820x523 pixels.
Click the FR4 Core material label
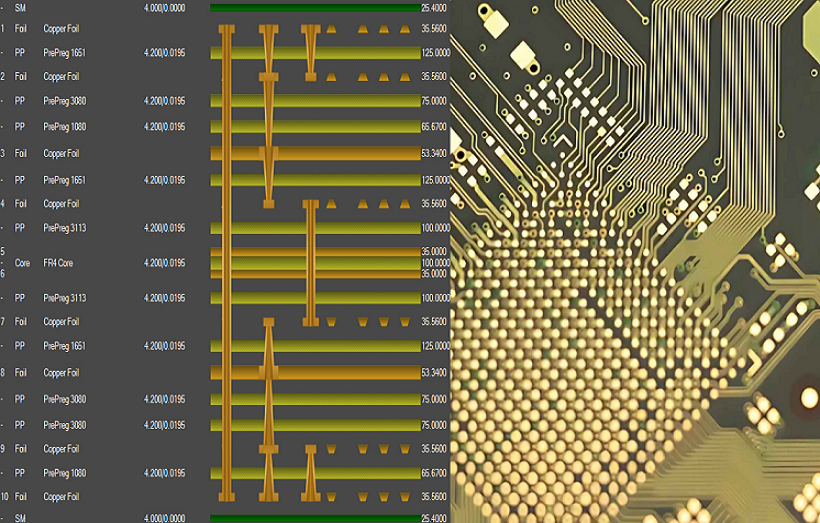[x=58, y=263]
